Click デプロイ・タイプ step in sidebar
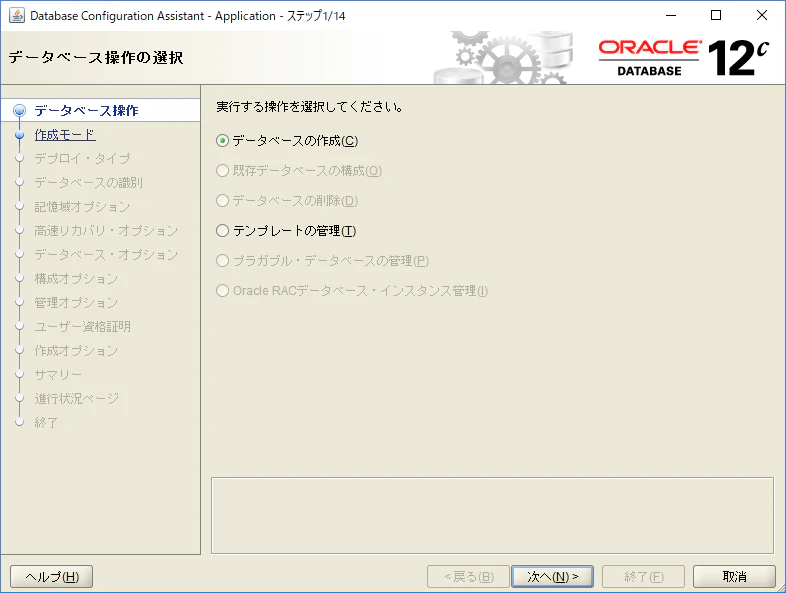The height and width of the screenshot is (593, 786). click(82, 158)
